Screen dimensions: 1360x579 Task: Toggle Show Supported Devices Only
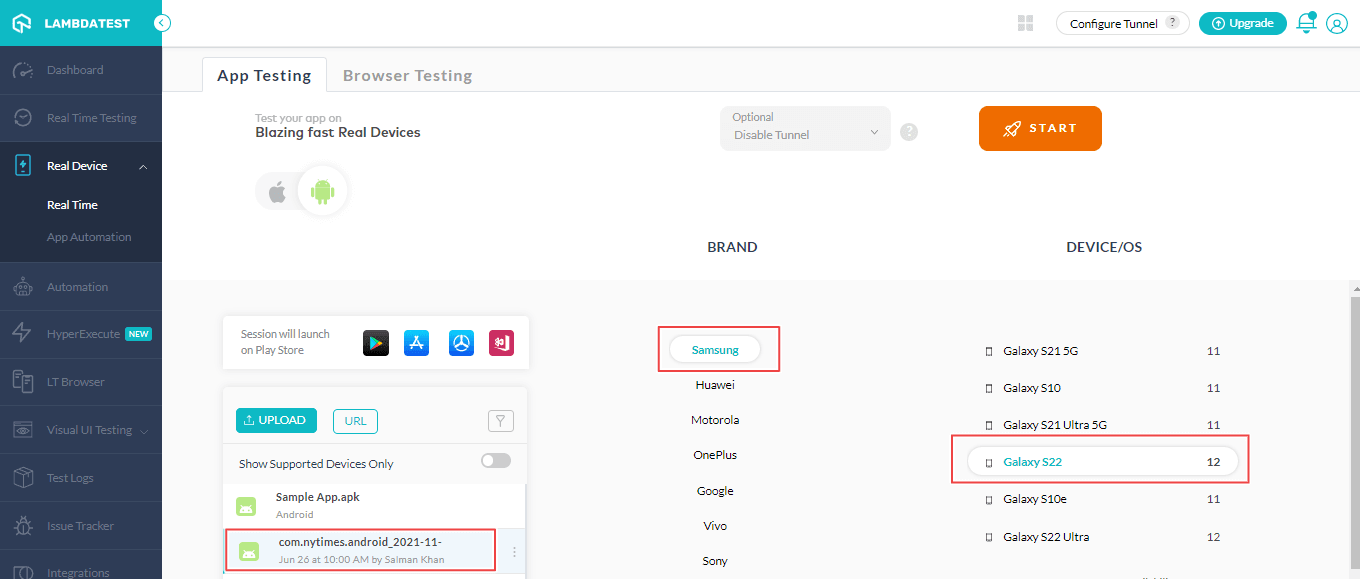495,459
